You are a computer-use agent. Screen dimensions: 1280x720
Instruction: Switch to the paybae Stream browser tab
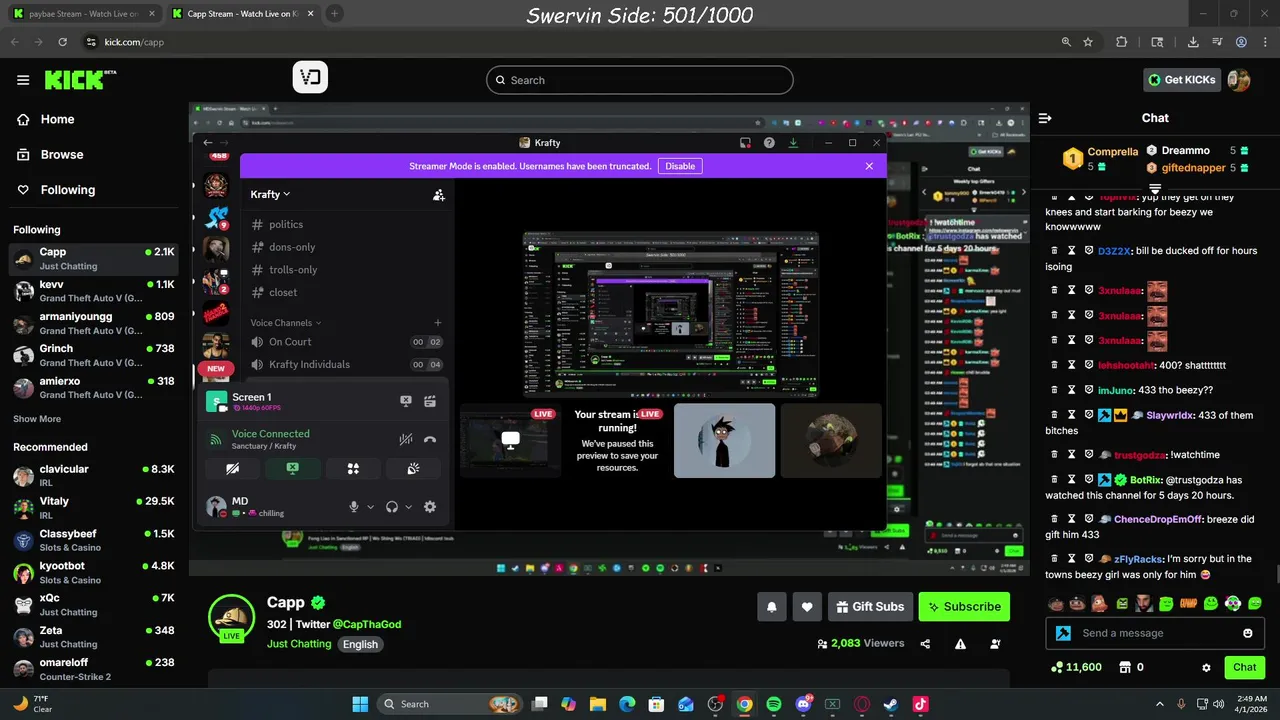83,13
